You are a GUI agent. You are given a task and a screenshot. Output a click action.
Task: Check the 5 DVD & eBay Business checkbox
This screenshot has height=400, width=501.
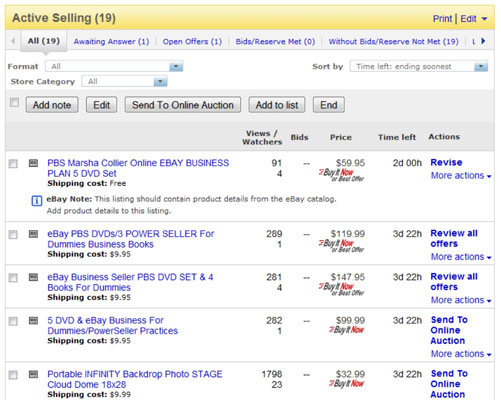click(x=13, y=321)
